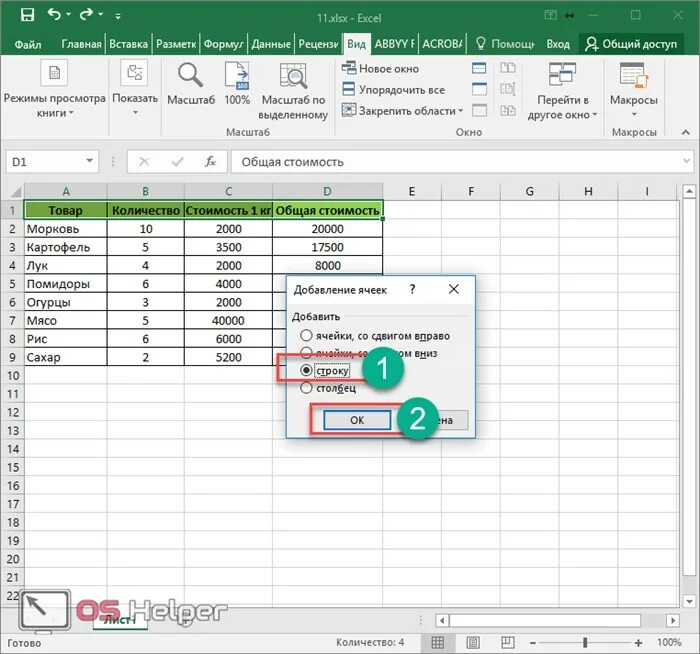Arrange all windows with Упорядочить все
This screenshot has height=654, width=700.
pos(393,90)
